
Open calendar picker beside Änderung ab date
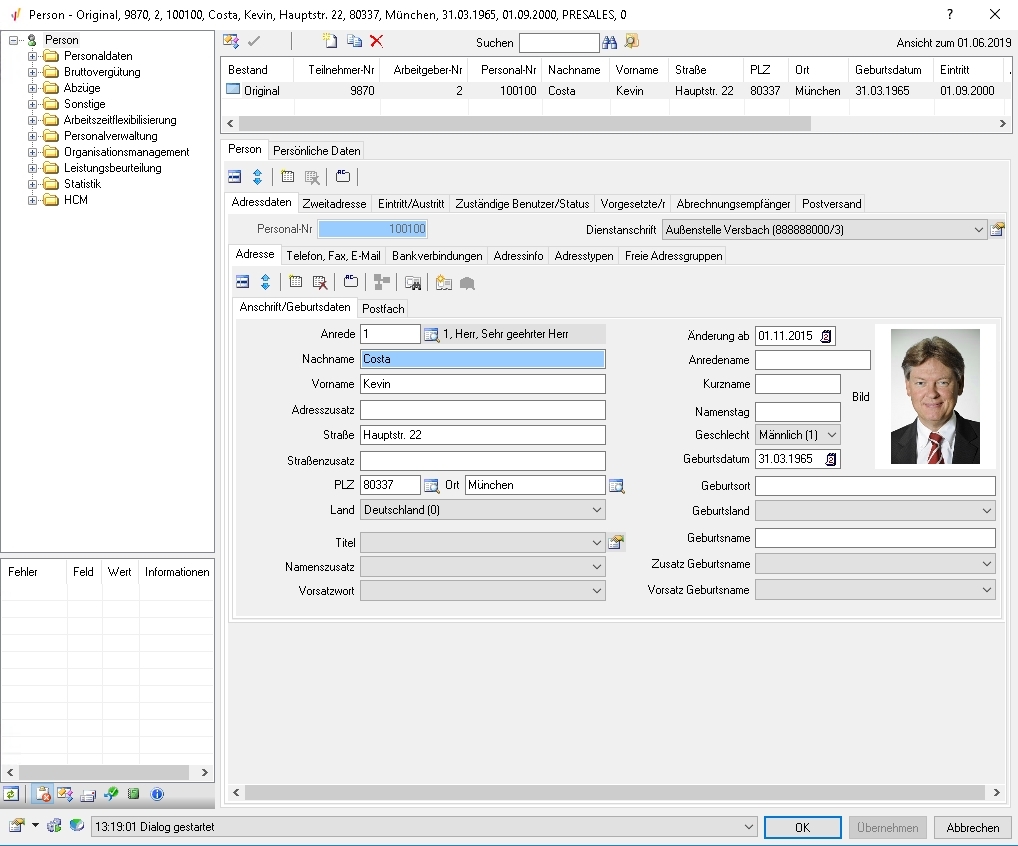(827, 336)
